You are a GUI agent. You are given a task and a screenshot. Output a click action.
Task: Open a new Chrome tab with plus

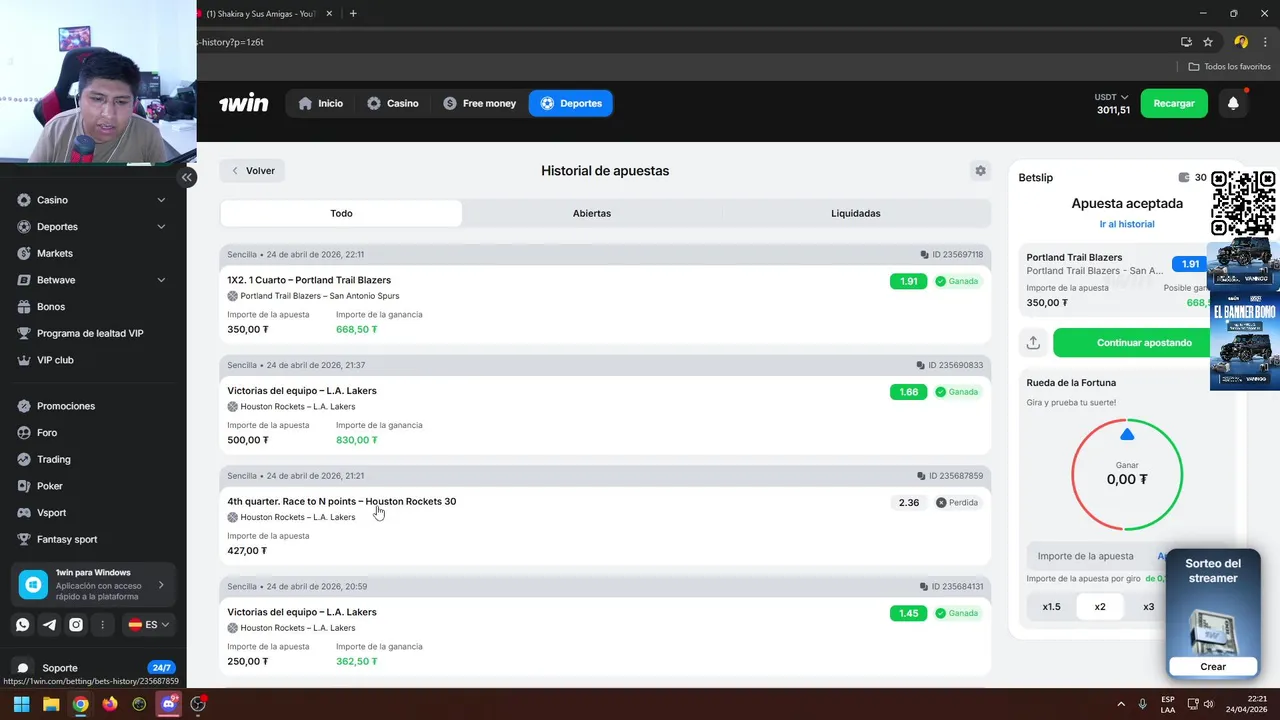coord(353,13)
